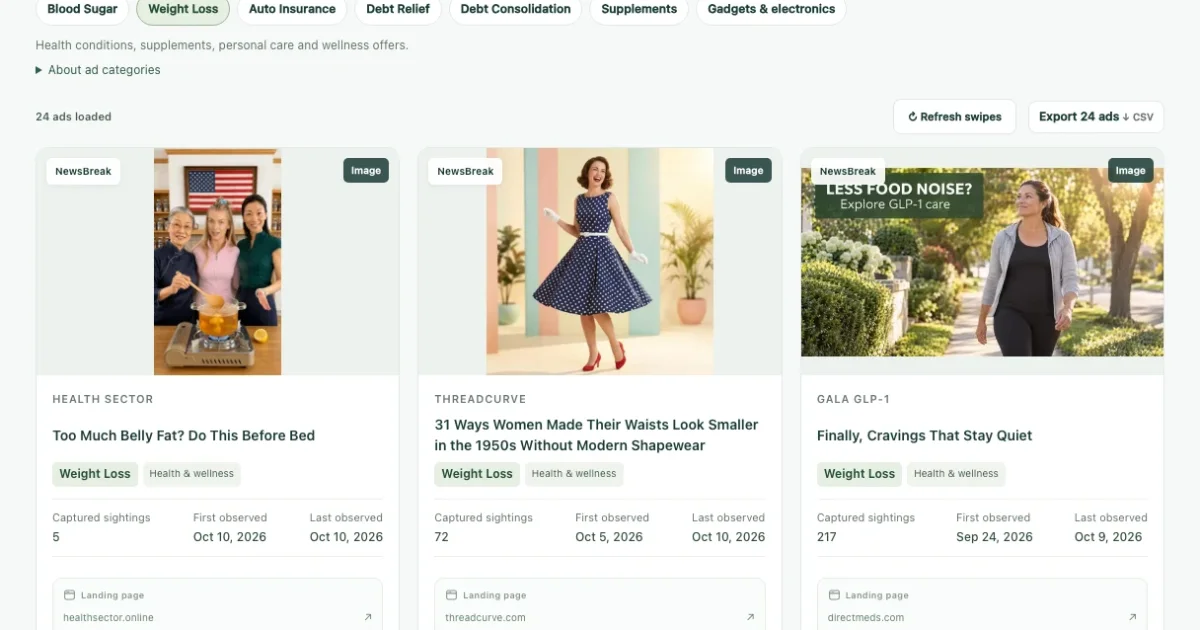Image resolution: width=1200 pixels, height=630 pixels.
Task: Click the NewsBreak badge on the Threadcurve ad
Action: click(x=465, y=171)
